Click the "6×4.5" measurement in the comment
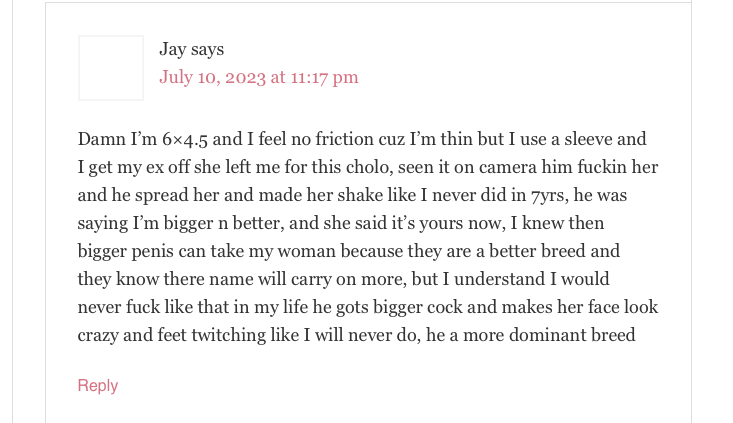 click(185, 139)
